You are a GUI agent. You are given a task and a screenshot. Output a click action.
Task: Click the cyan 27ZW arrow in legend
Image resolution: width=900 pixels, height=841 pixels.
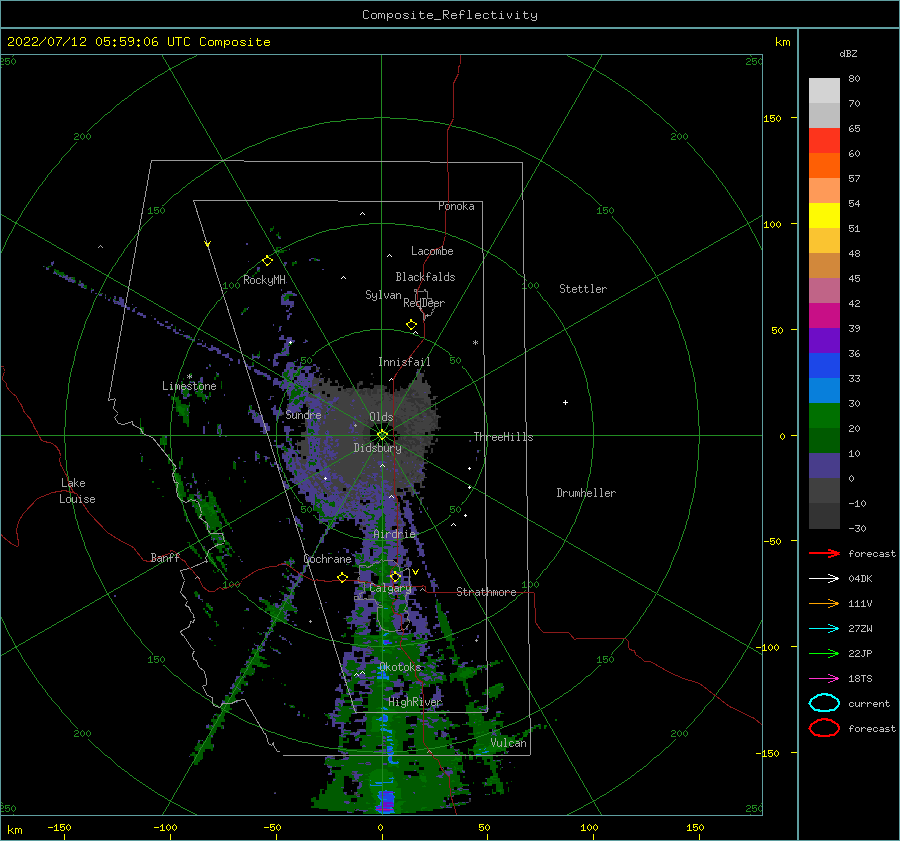pyautogui.click(x=824, y=629)
